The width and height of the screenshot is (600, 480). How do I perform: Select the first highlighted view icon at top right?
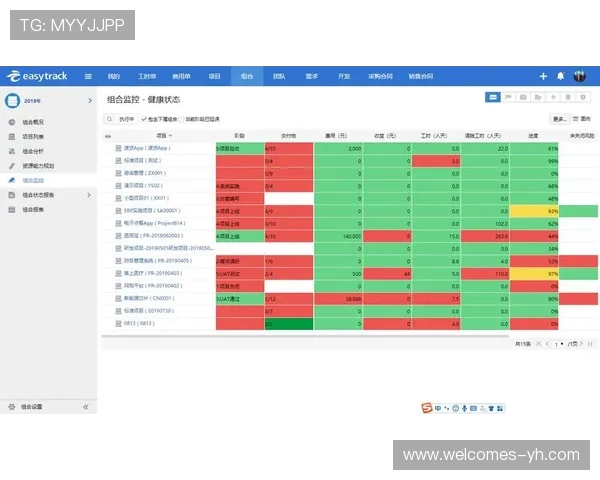(x=493, y=97)
